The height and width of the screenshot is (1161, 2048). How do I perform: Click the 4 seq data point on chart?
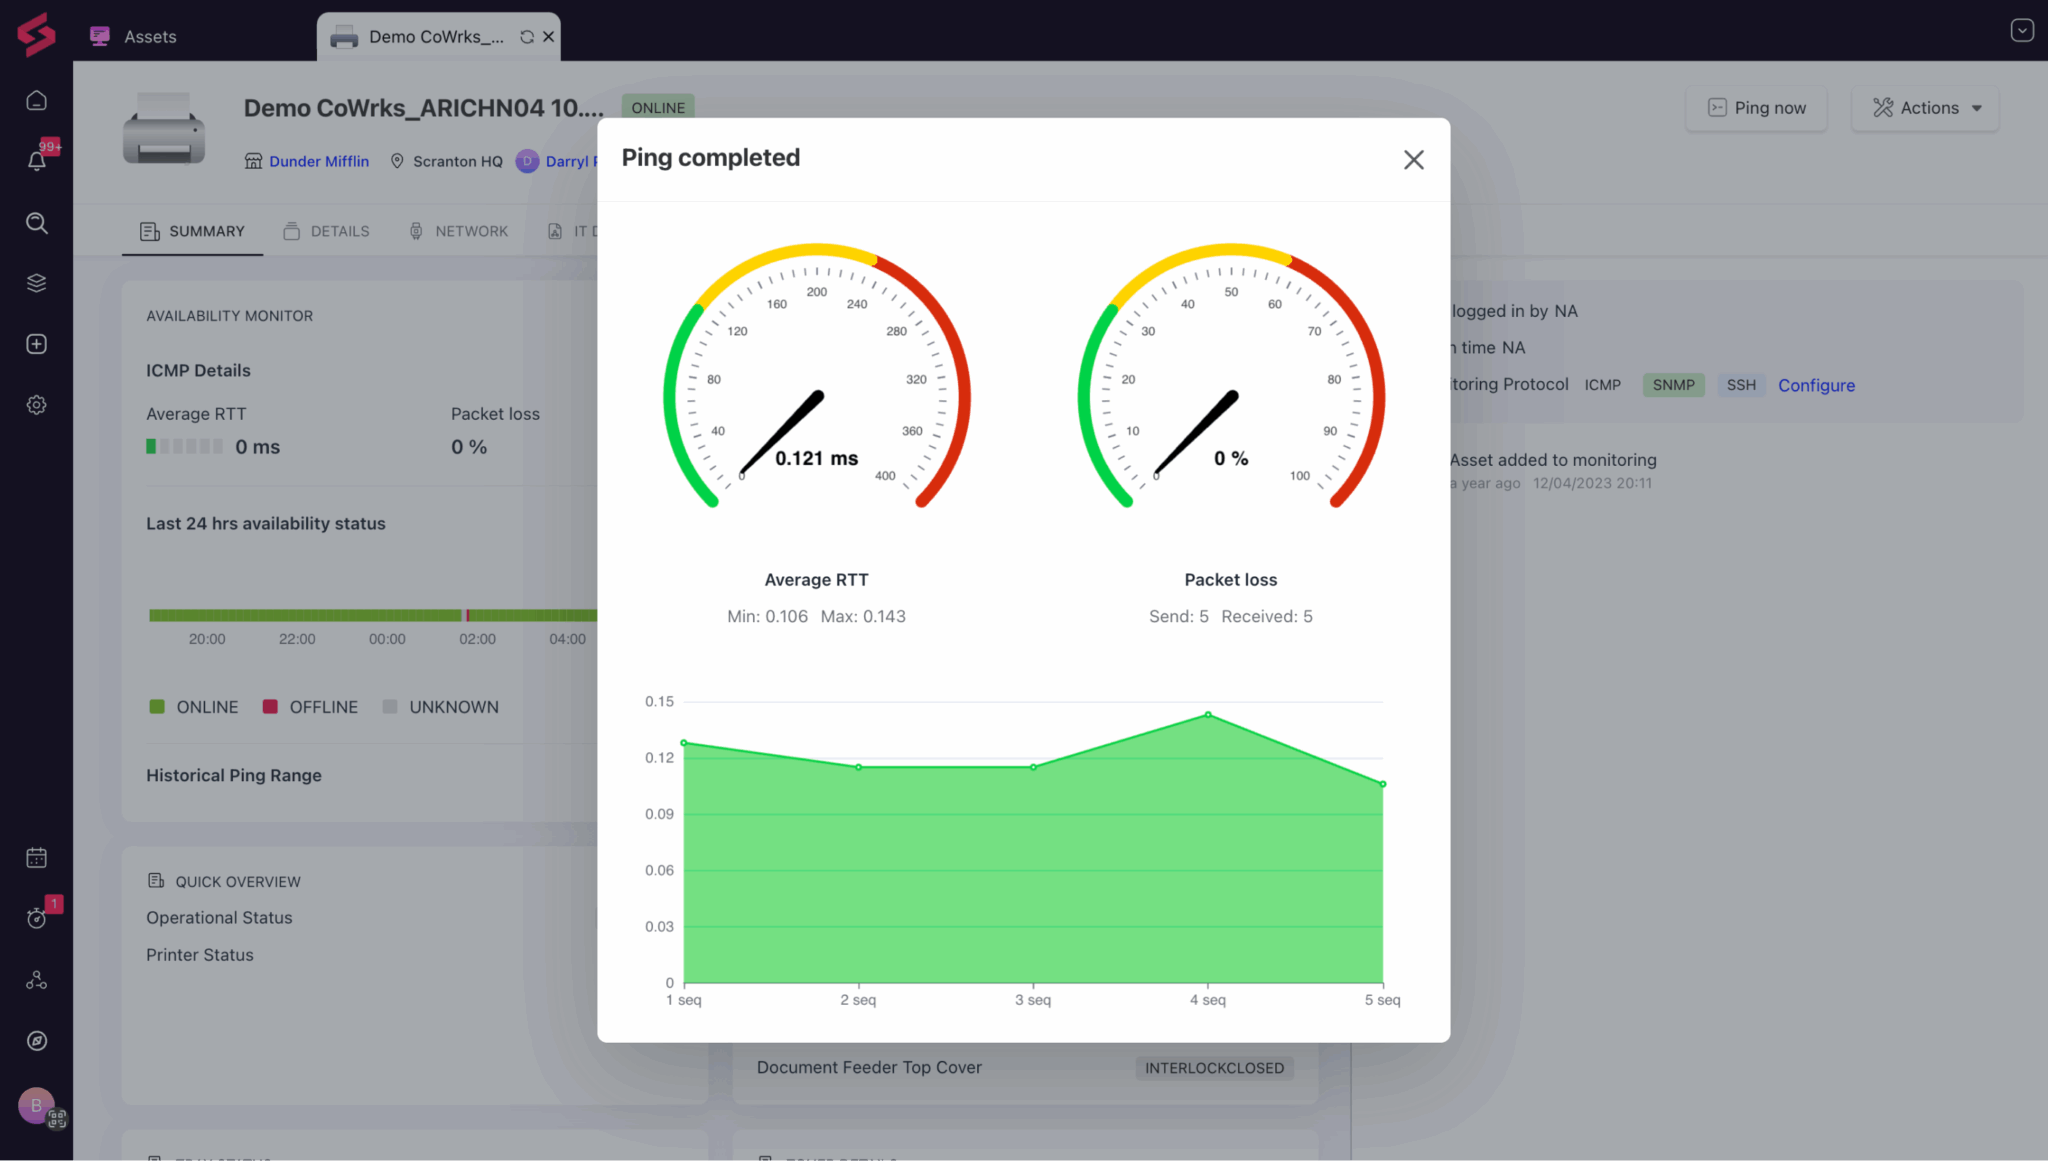point(1208,715)
